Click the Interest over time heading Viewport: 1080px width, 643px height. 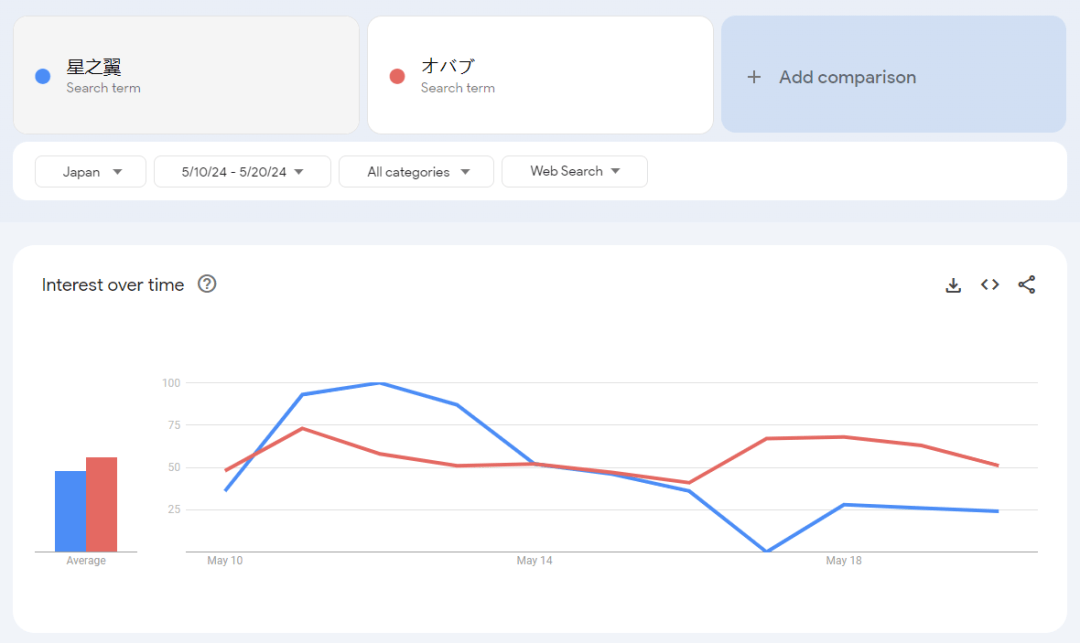(x=113, y=285)
